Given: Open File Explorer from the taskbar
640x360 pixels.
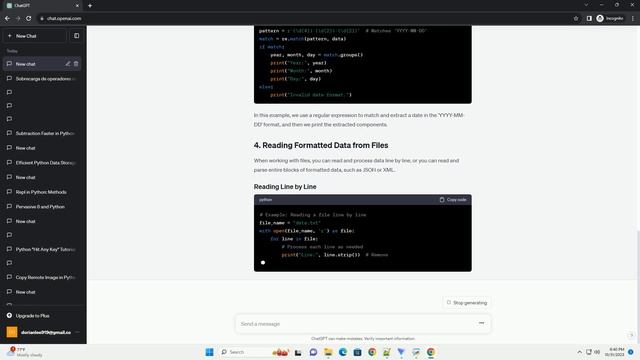Looking at the screenshot, I should coord(328,352).
